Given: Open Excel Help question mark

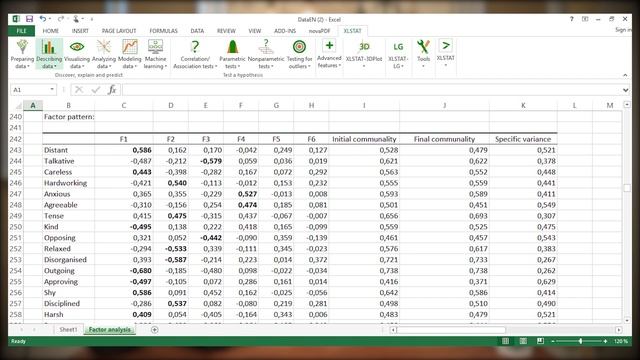Looking at the screenshot, I should (571, 19).
